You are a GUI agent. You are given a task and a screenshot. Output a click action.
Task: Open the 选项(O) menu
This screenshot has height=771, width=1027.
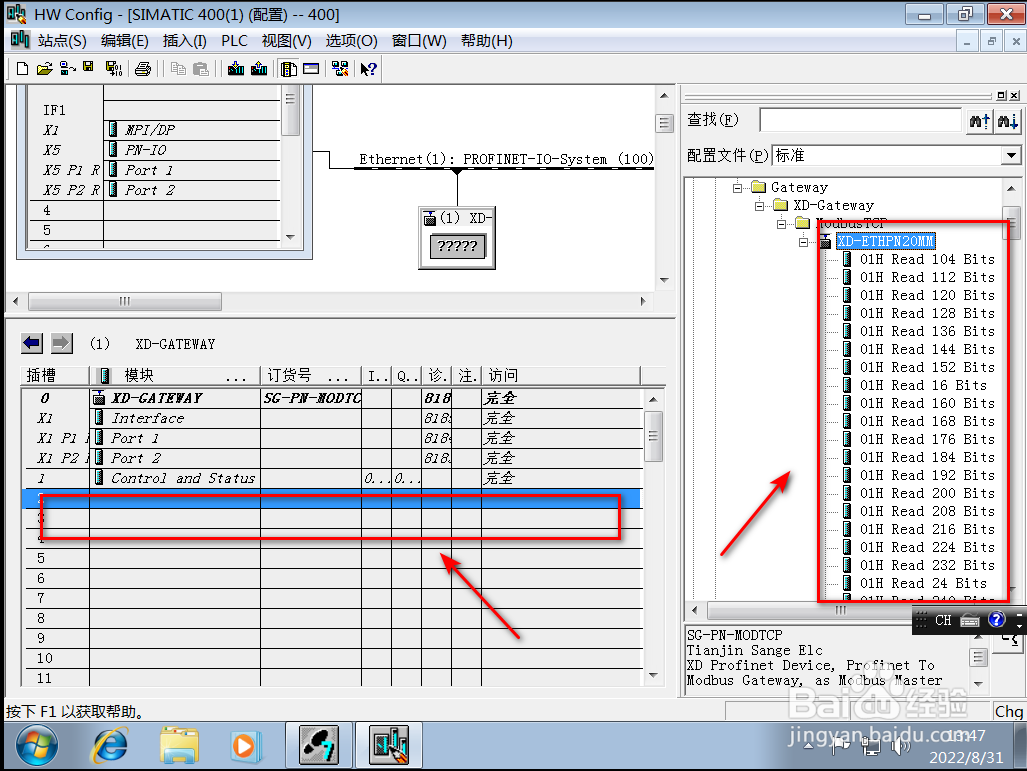(x=351, y=41)
